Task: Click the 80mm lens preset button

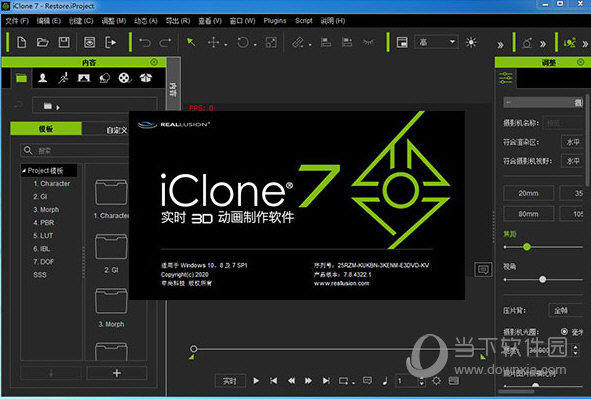Action: (x=528, y=214)
